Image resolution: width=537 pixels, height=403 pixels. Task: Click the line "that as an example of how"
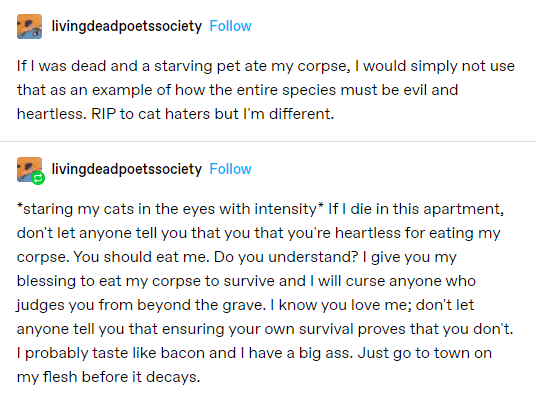point(237,90)
